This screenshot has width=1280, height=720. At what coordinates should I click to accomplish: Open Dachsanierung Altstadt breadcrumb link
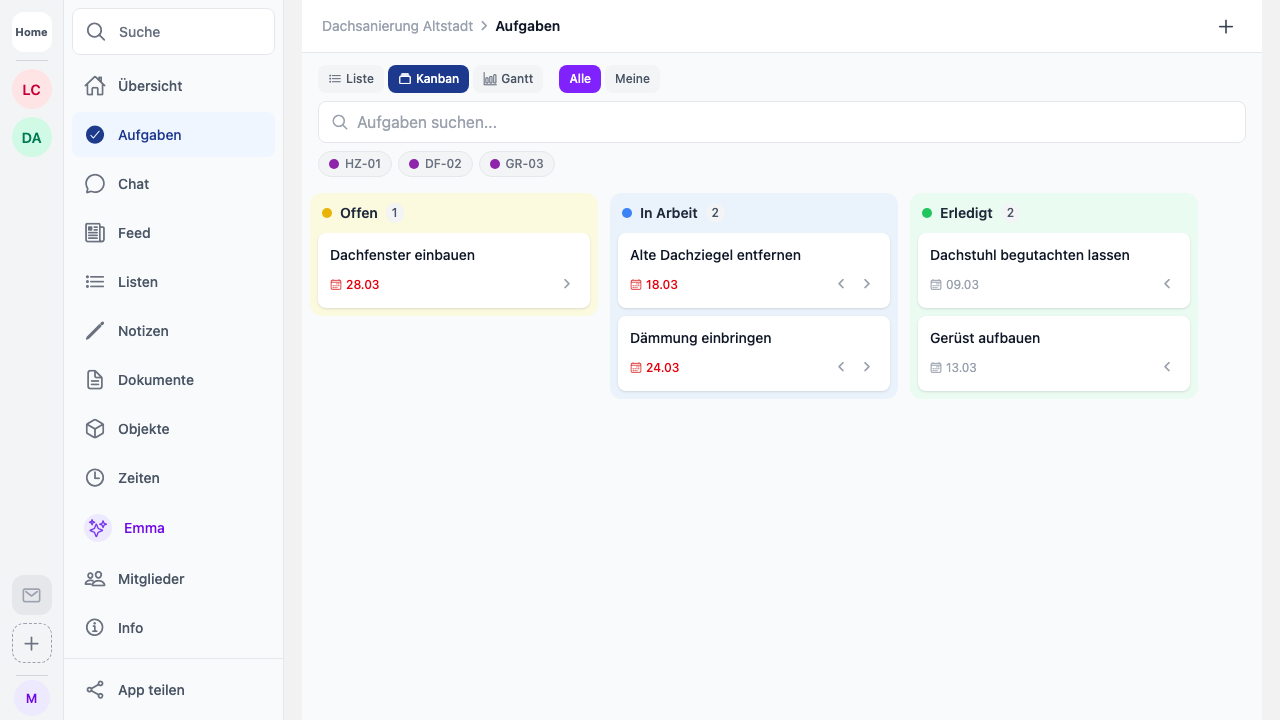397,26
